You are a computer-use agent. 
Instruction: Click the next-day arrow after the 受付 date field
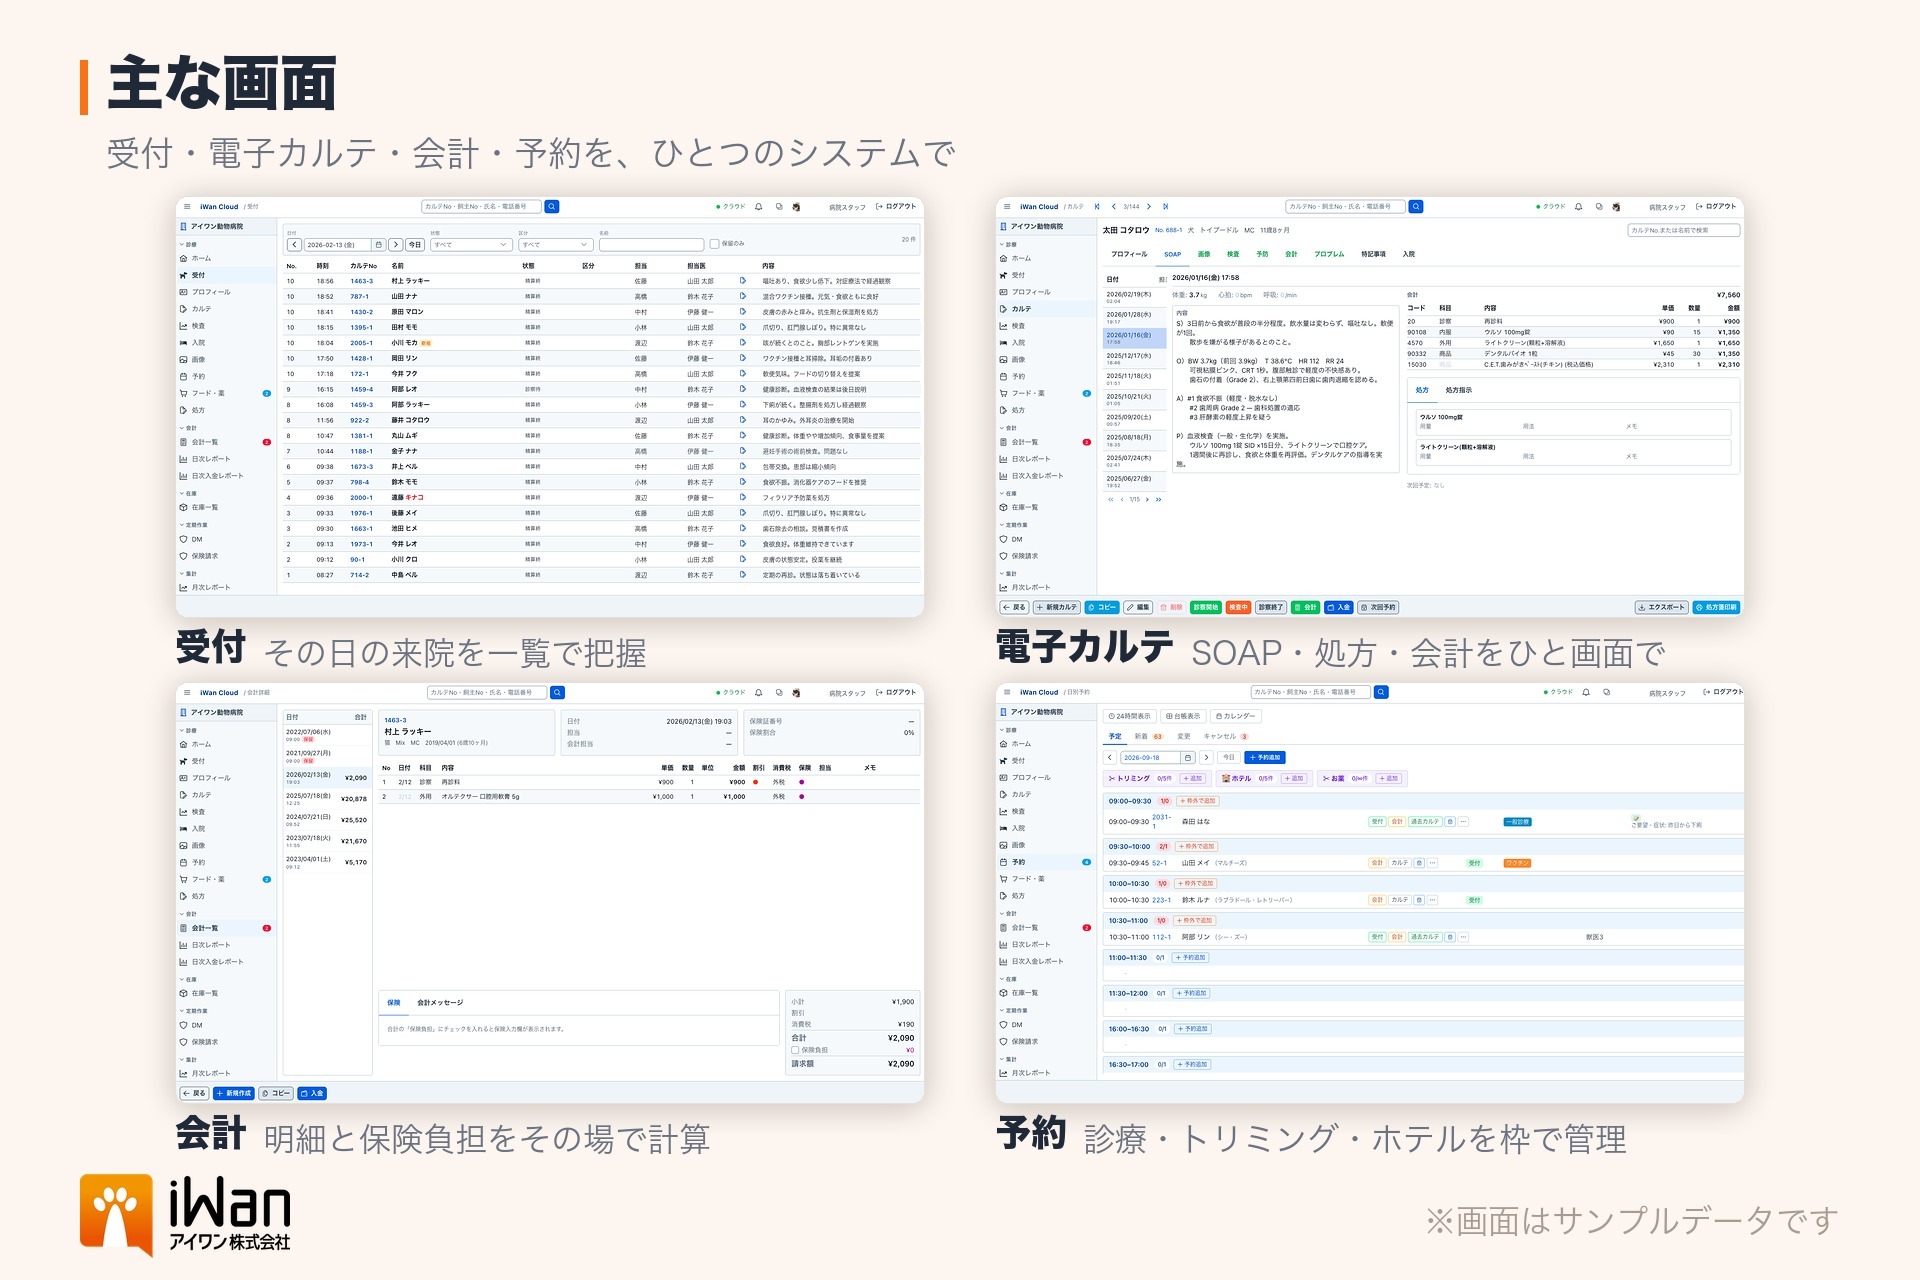point(396,245)
